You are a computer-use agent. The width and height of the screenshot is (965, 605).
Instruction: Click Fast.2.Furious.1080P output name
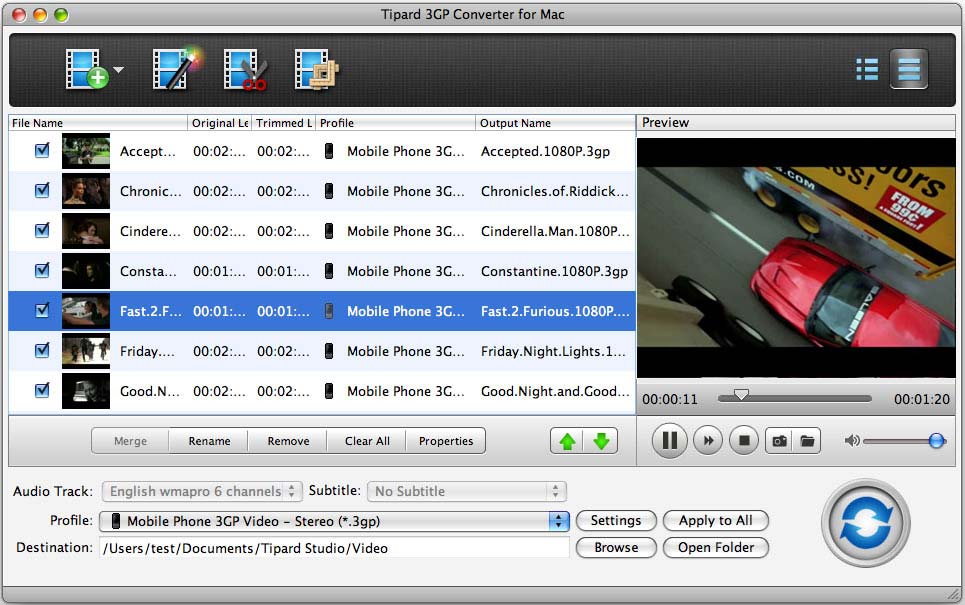coord(555,311)
